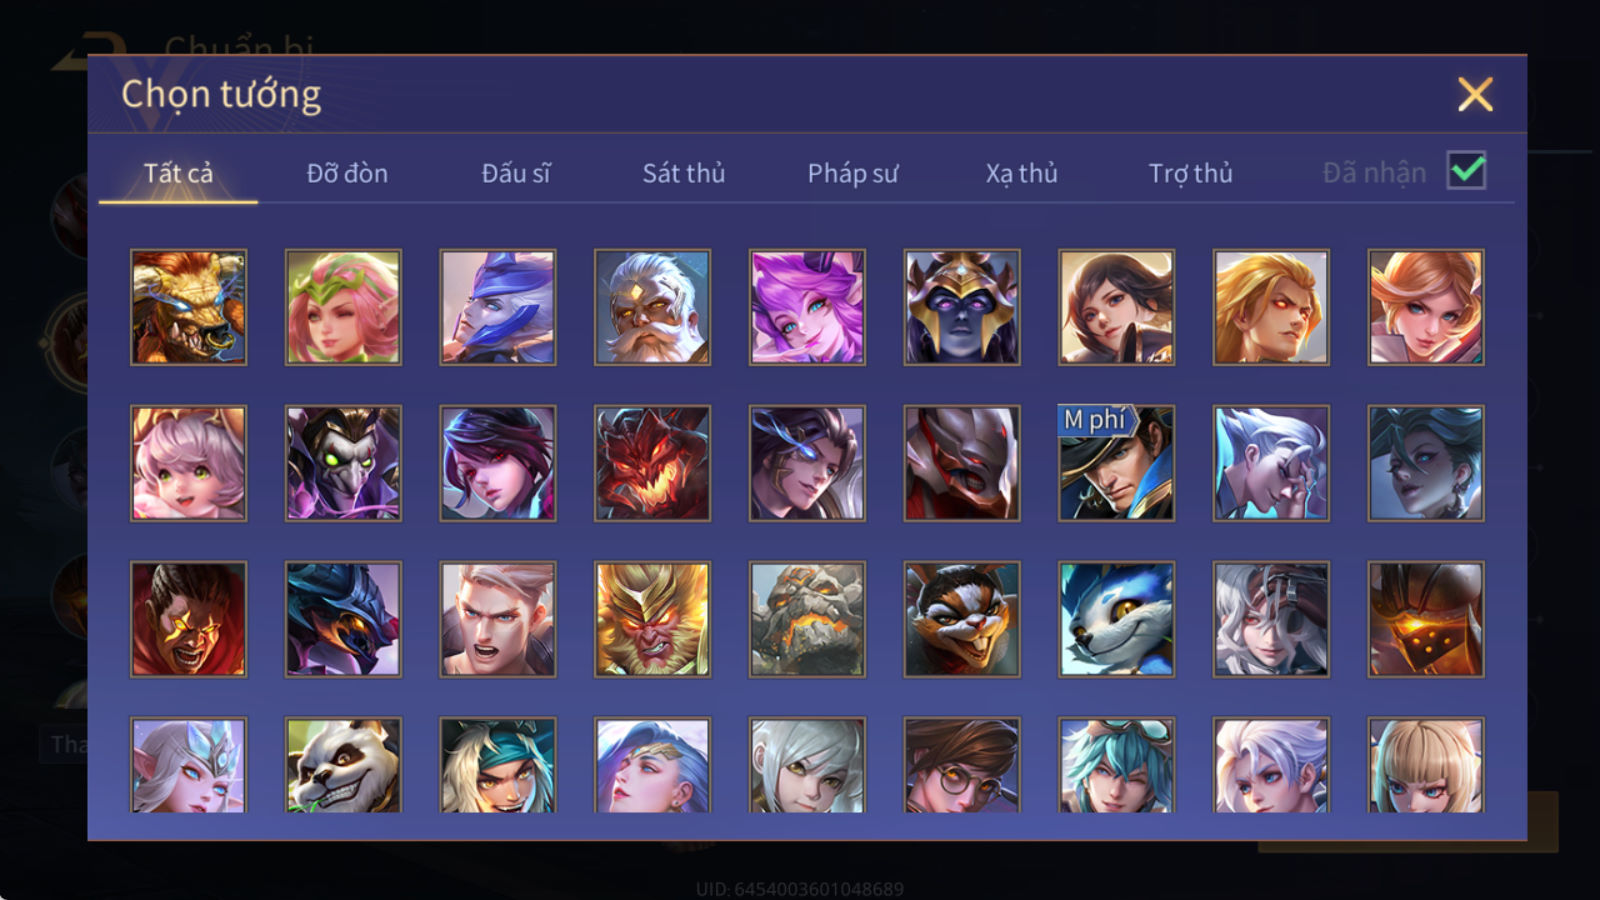Open the Đấu sĩ tab
The image size is (1600, 900).
(516, 173)
